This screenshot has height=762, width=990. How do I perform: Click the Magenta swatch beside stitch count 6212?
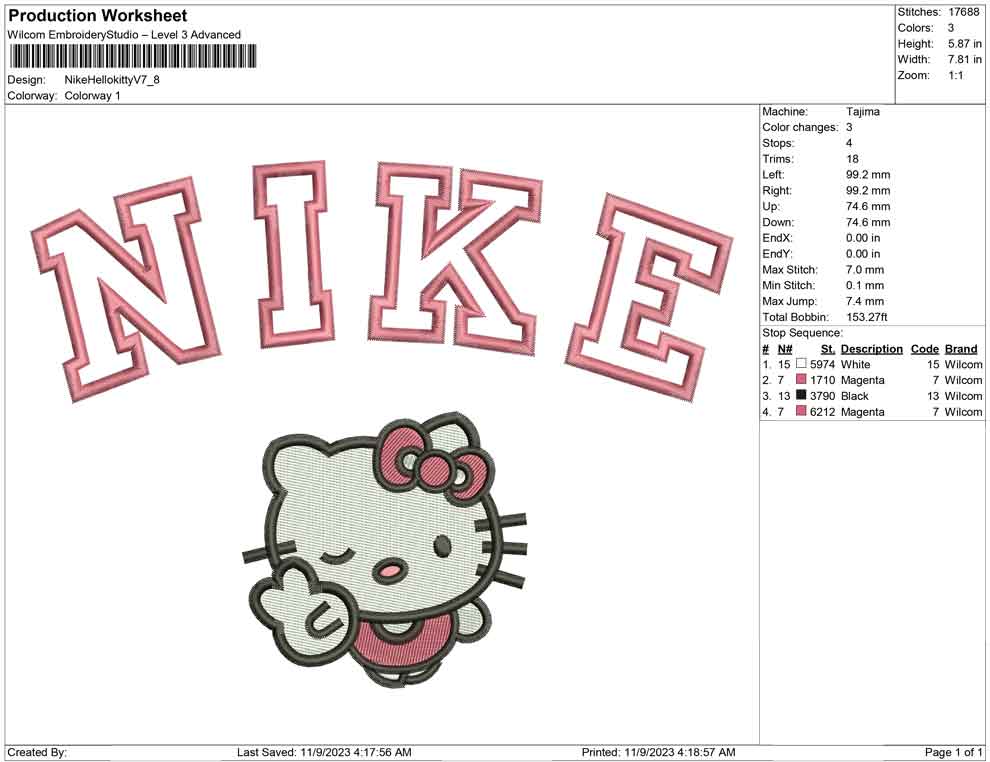801,411
